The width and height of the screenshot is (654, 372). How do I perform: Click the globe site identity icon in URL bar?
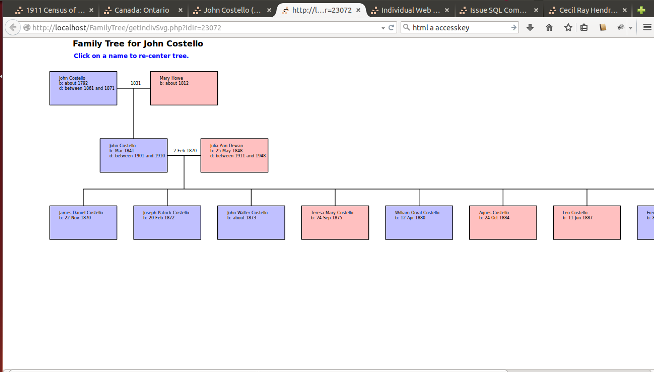point(27,28)
